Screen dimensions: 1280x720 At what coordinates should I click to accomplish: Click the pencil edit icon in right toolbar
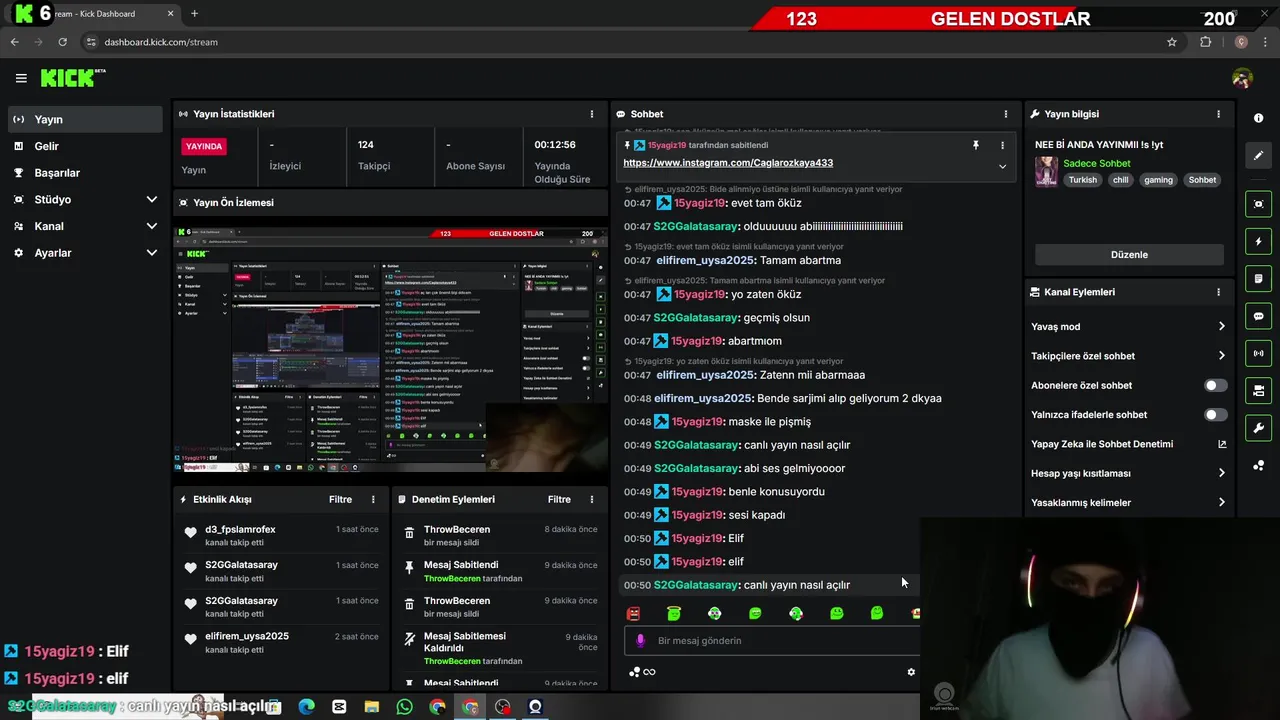[x=1258, y=155]
